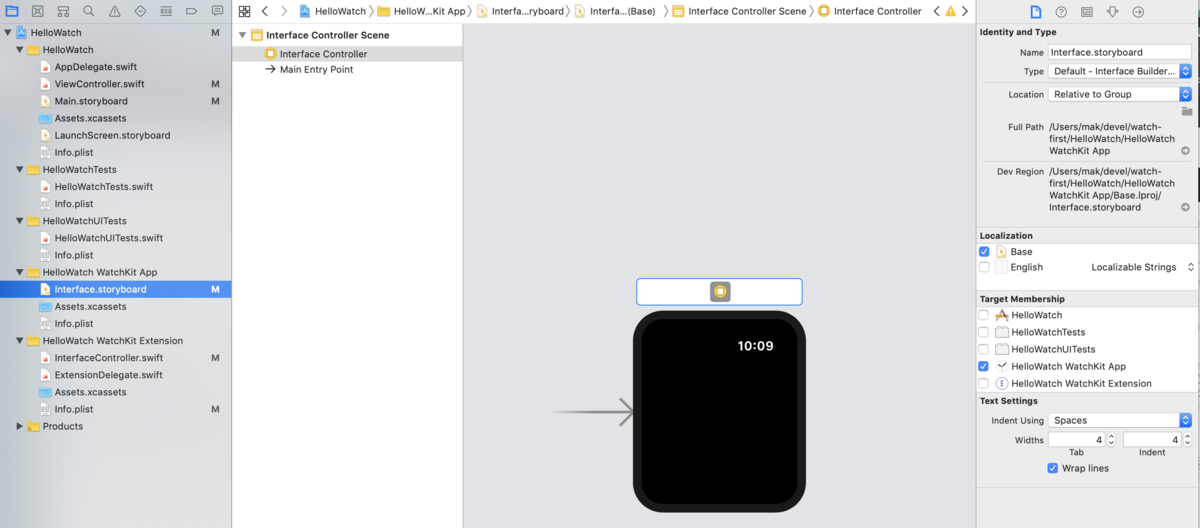Select the interface controller icon above watch
This screenshot has width=1200, height=528.
pos(720,292)
